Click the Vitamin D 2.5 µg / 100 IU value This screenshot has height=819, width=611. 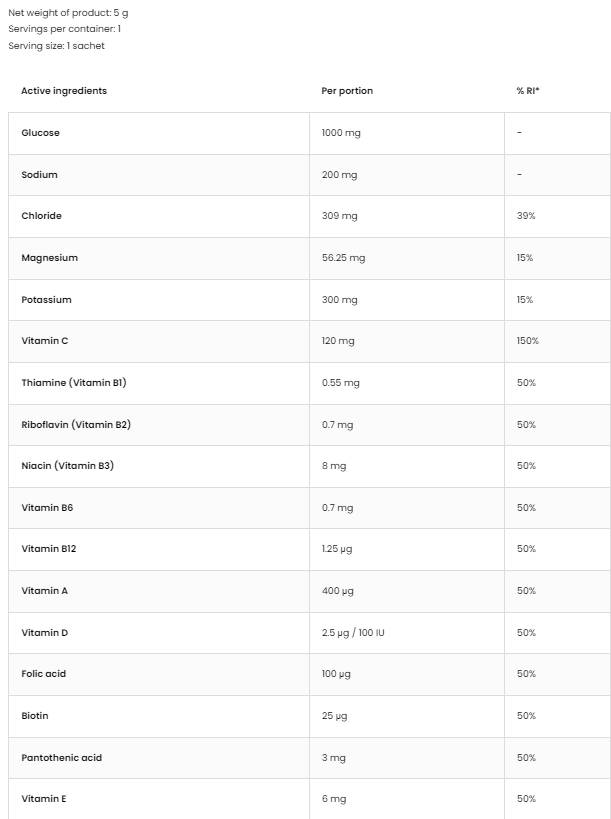point(352,633)
